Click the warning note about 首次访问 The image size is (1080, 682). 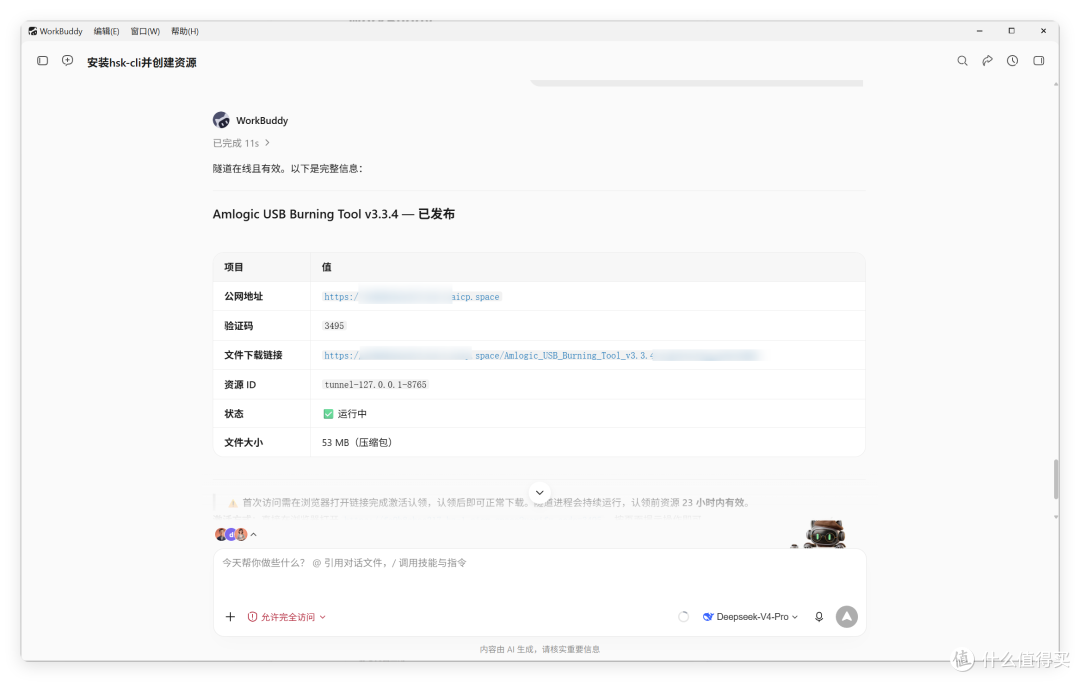(x=489, y=502)
